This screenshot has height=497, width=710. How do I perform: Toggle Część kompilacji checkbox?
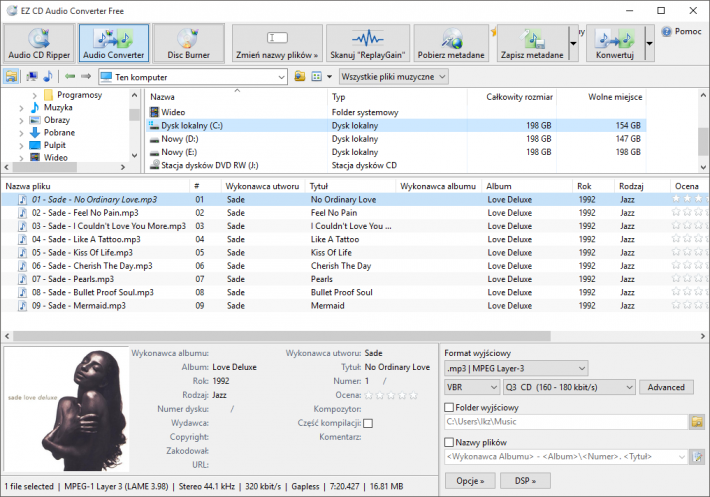click(368, 423)
